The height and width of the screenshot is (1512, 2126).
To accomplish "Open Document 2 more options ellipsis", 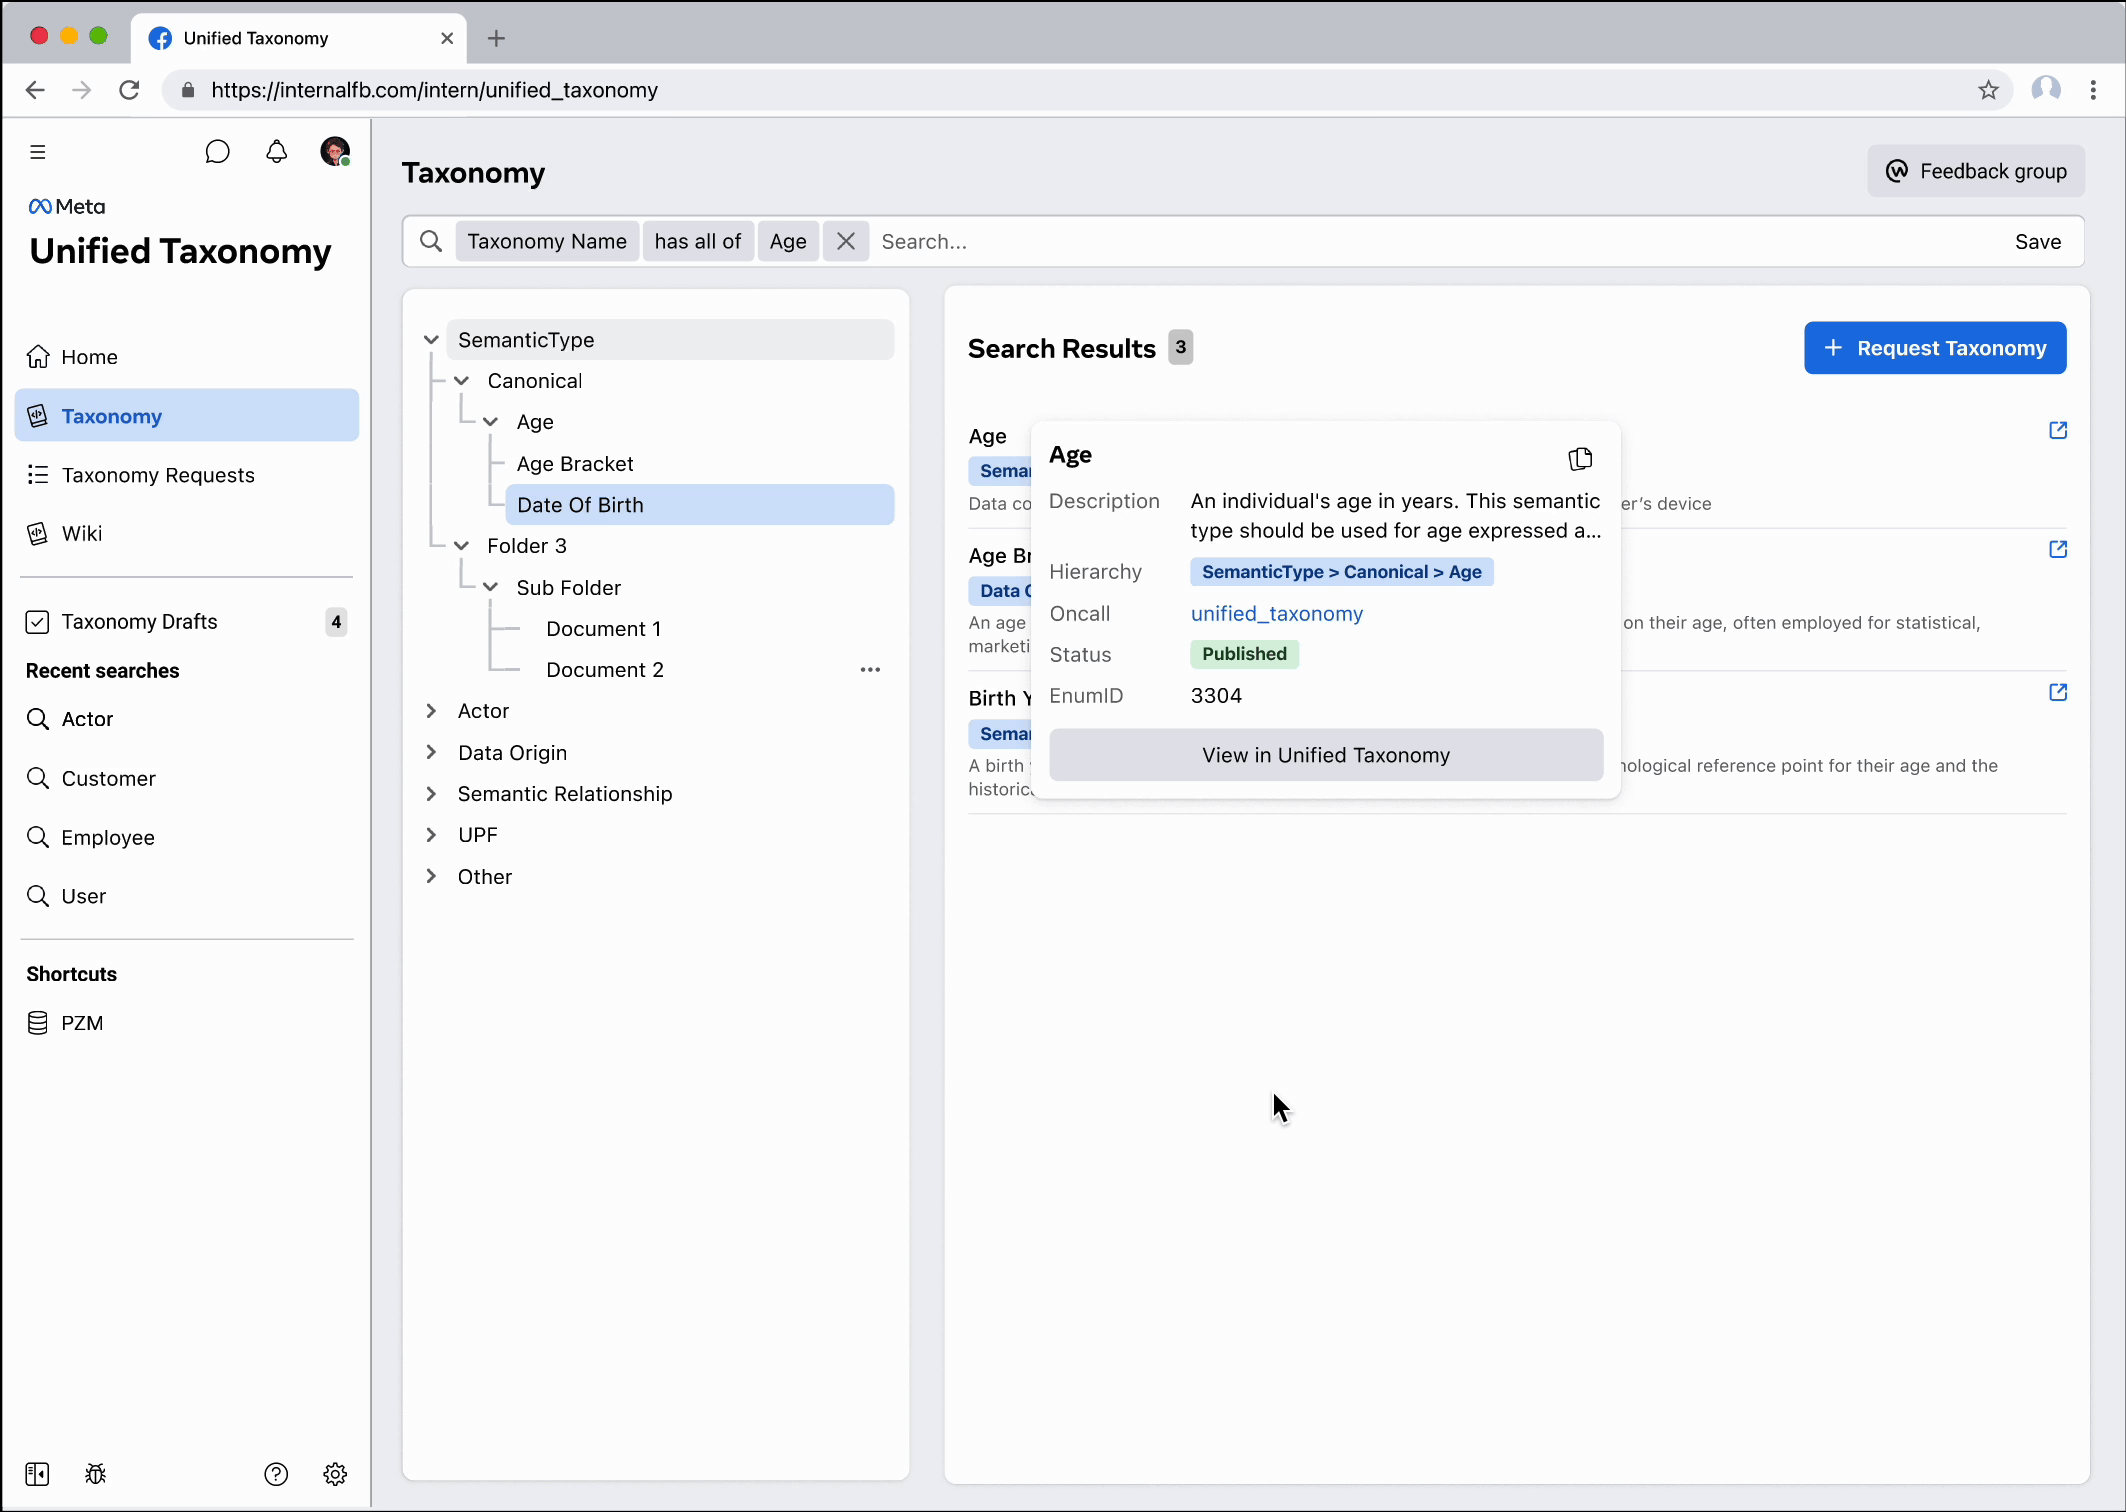I will 870,670.
